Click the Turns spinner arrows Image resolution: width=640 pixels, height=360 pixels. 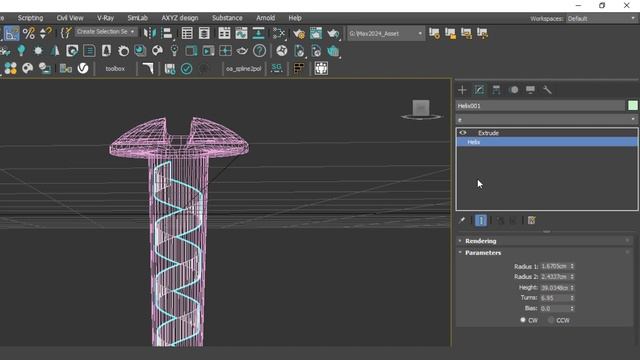[x=572, y=298]
